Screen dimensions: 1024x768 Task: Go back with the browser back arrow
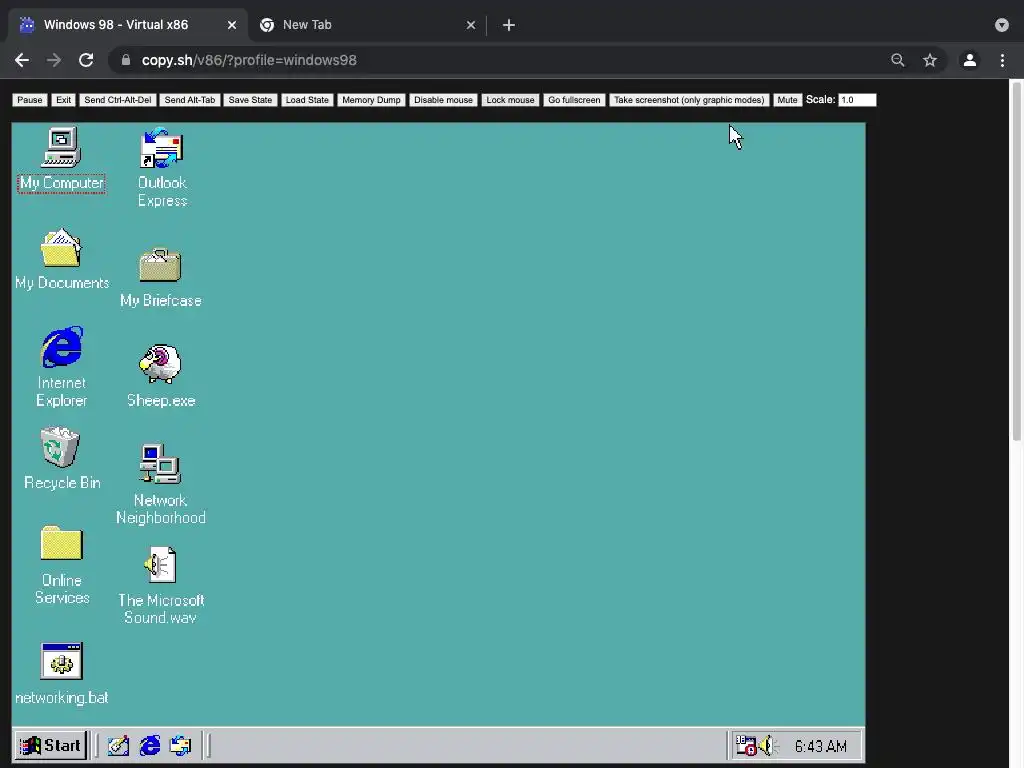click(22, 60)
